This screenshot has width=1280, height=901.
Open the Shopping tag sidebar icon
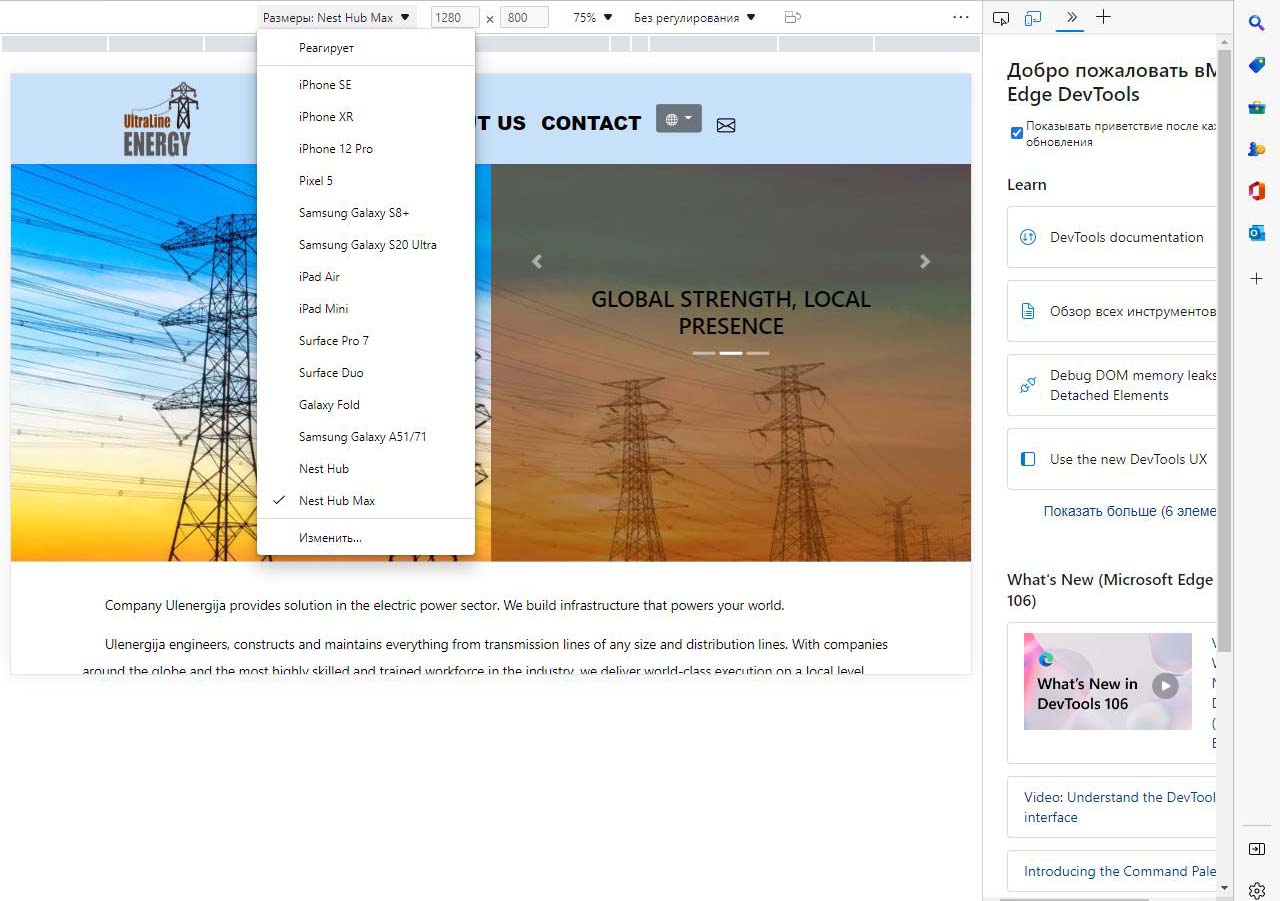pyautogui.click(x=1257, y=65)
